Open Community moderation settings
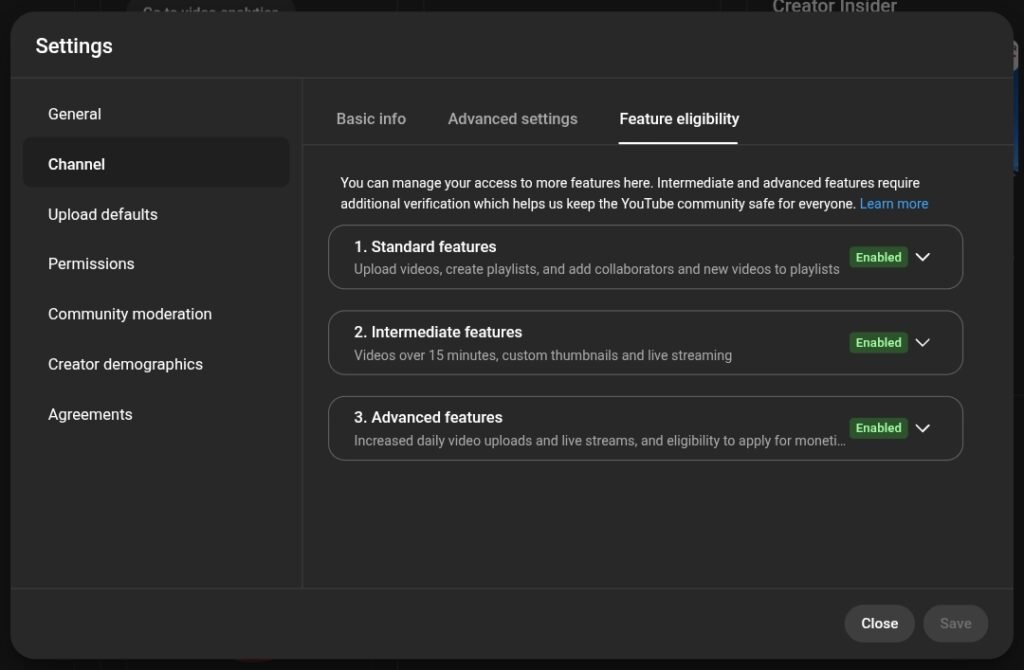 click(130, 314)
